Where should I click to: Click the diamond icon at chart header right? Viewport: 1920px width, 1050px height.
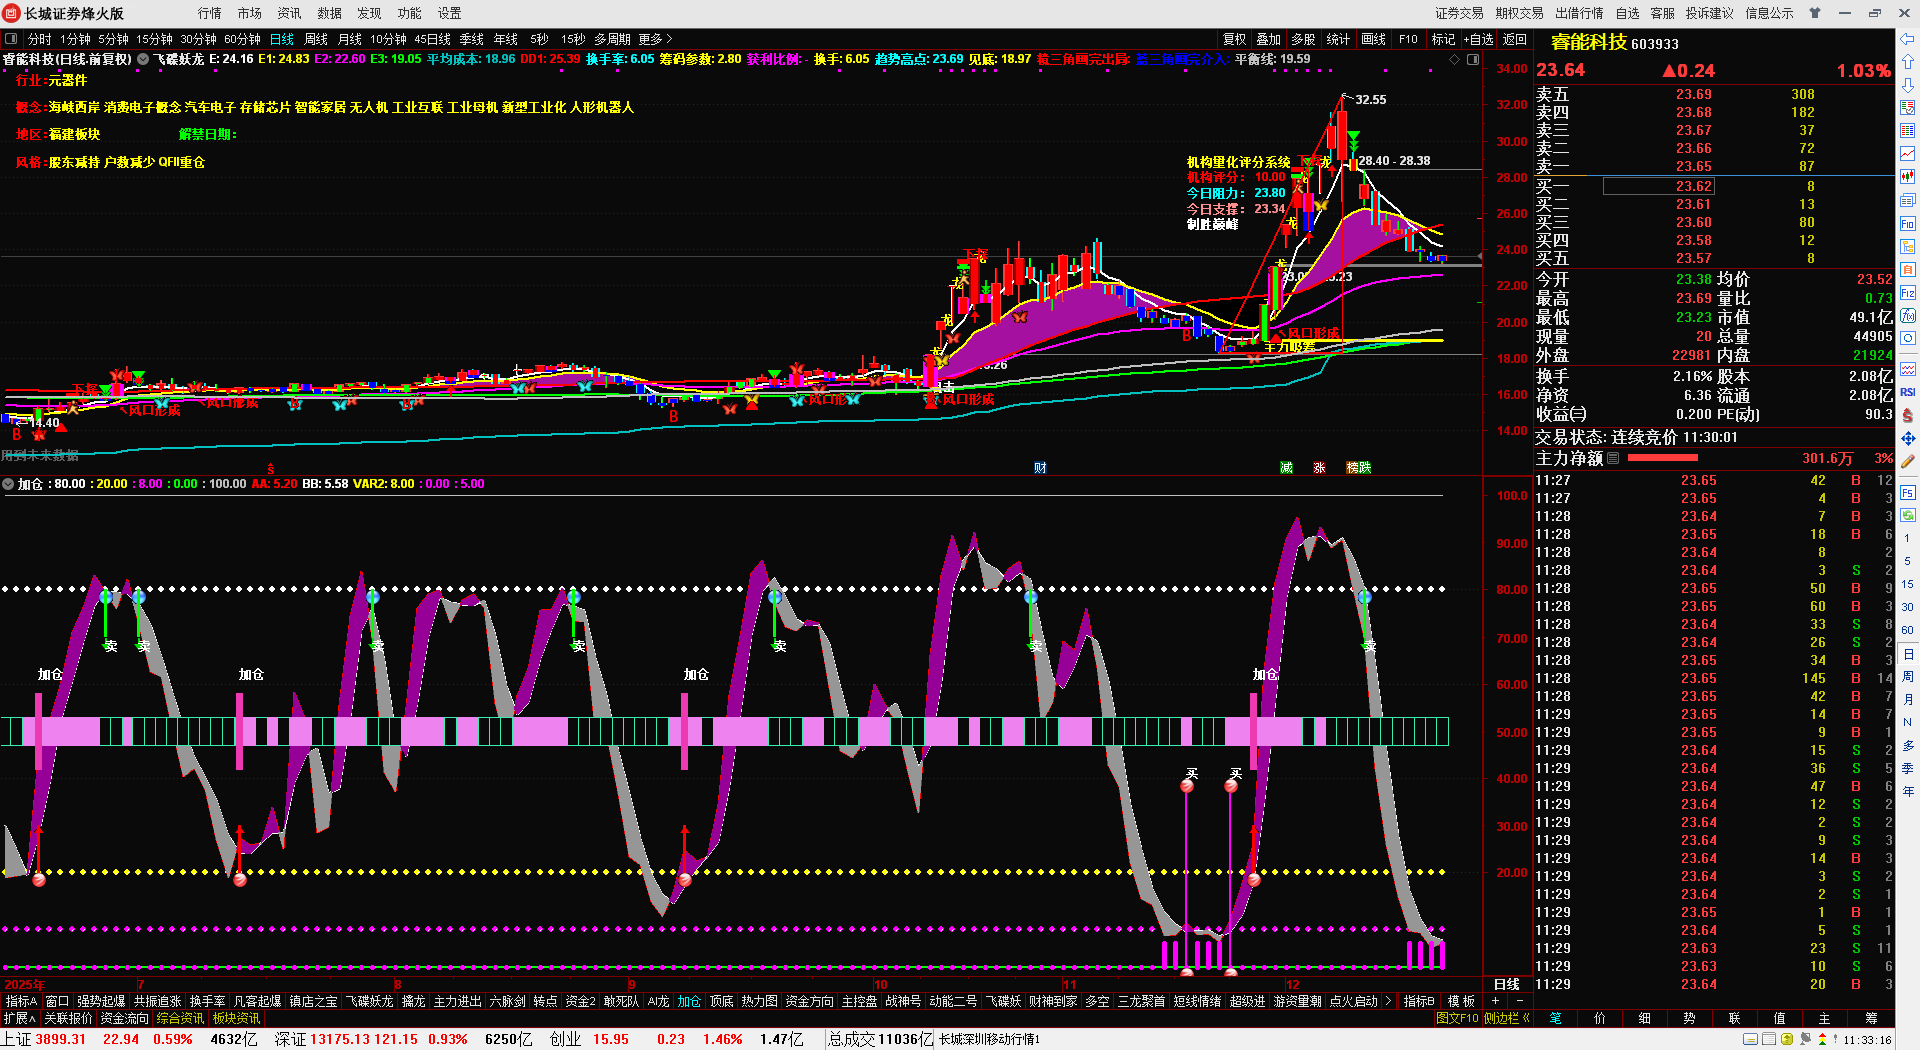click(x=1454, y=59)
